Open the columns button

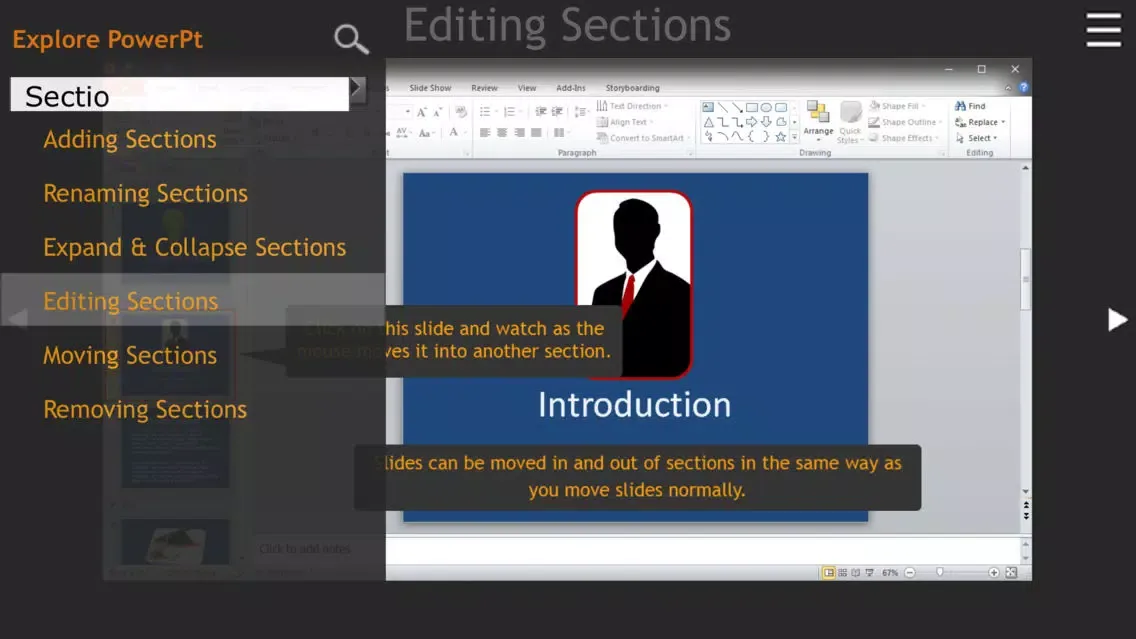(561, 133)
